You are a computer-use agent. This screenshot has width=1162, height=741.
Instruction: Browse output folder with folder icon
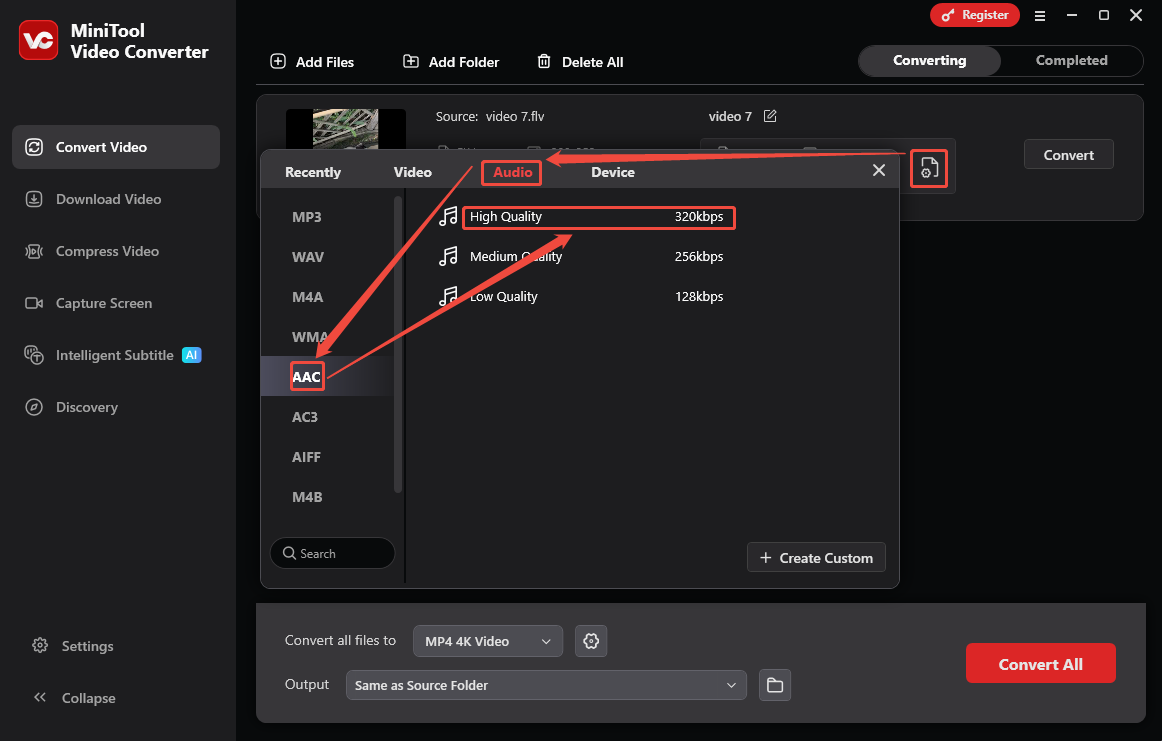pyautogui.click(x=774, y=685)
